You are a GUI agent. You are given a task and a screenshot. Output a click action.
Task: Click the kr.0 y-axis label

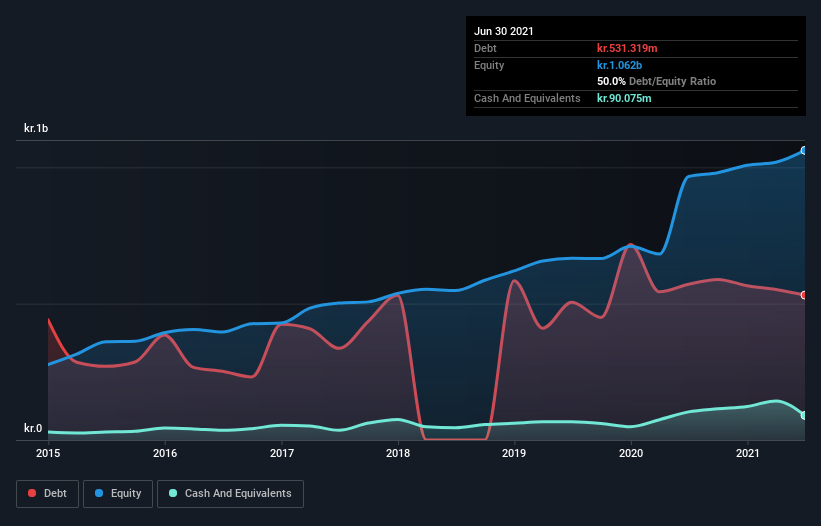pos(33,428)
